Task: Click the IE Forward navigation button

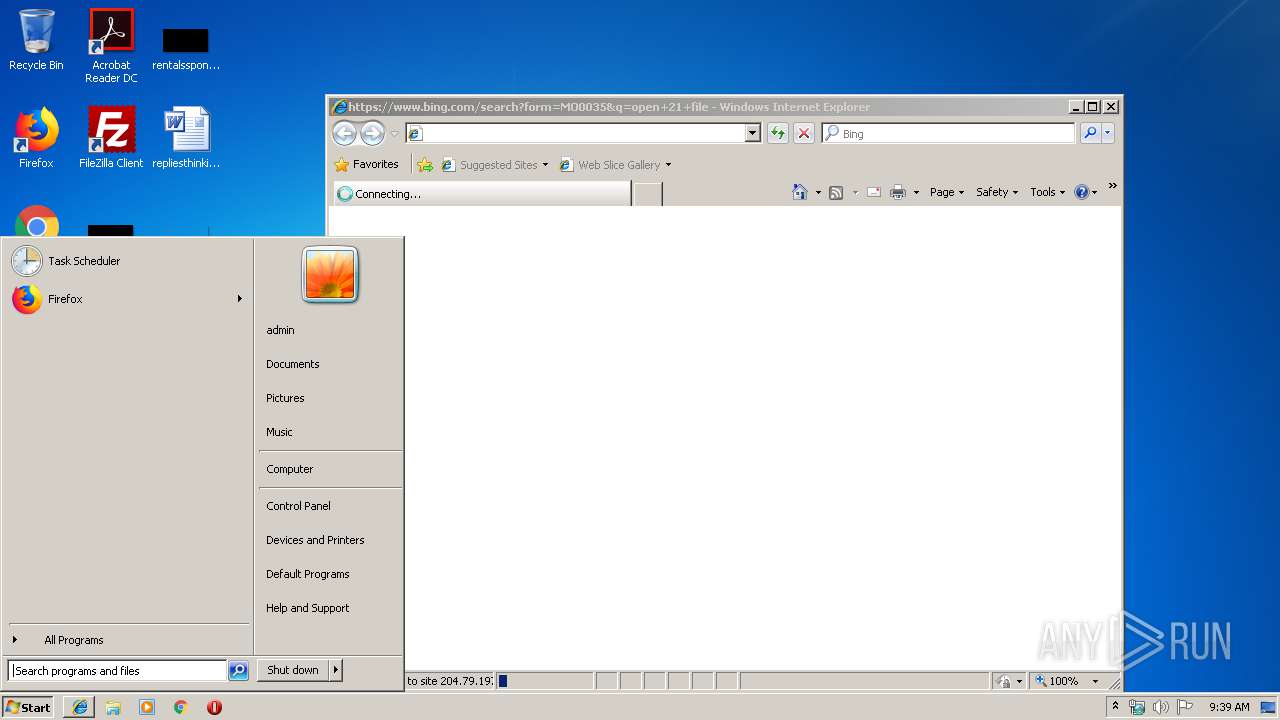Action: pyautogui.click(x=372, y=133)
